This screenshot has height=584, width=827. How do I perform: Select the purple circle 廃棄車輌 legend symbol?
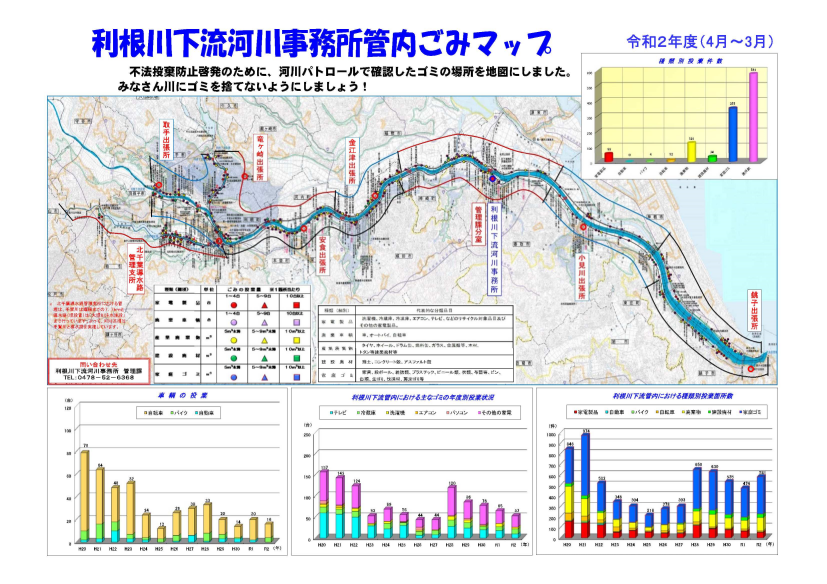(x=234, y=322)
